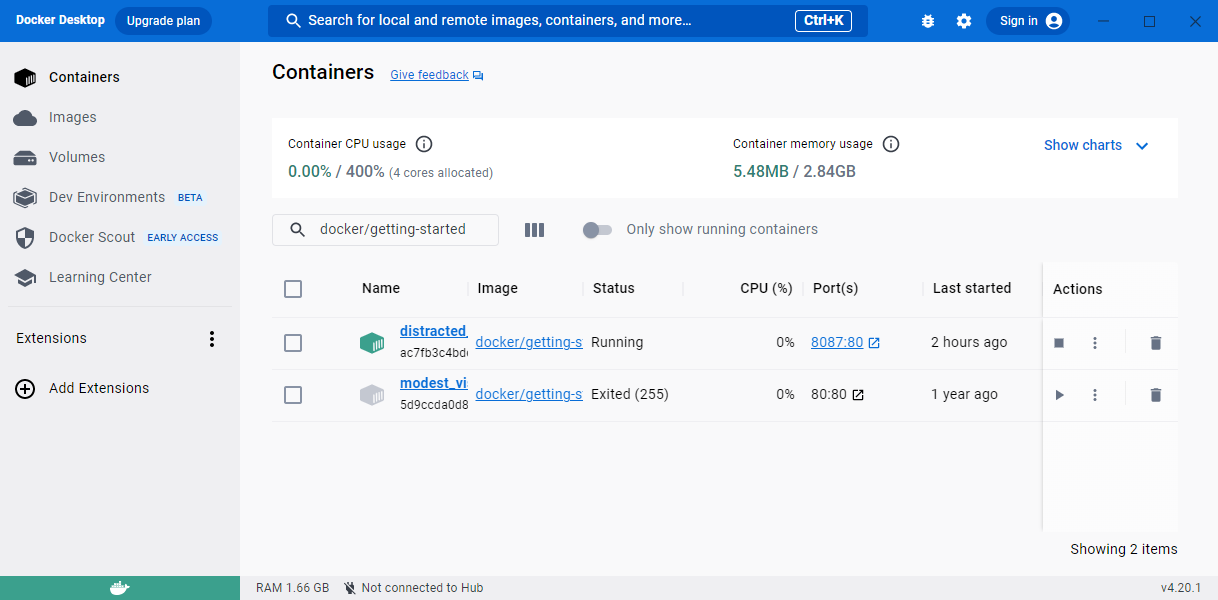The image size is (1218, 600).
Task: Stop the distracted container with the square icon
Action: 1059,342
